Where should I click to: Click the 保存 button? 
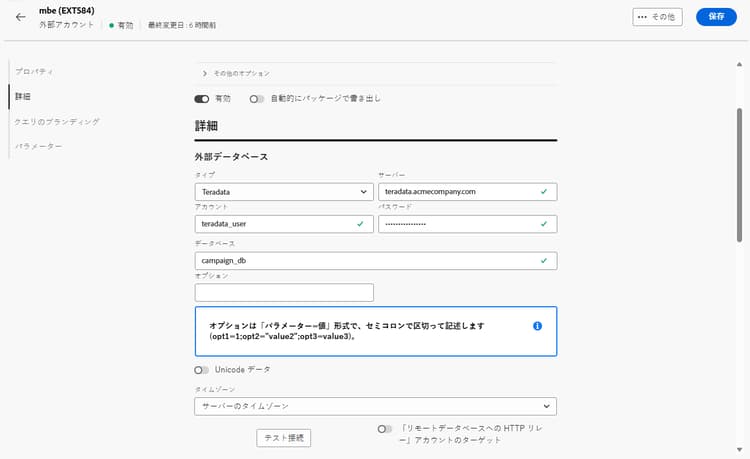tap(716, 17)
